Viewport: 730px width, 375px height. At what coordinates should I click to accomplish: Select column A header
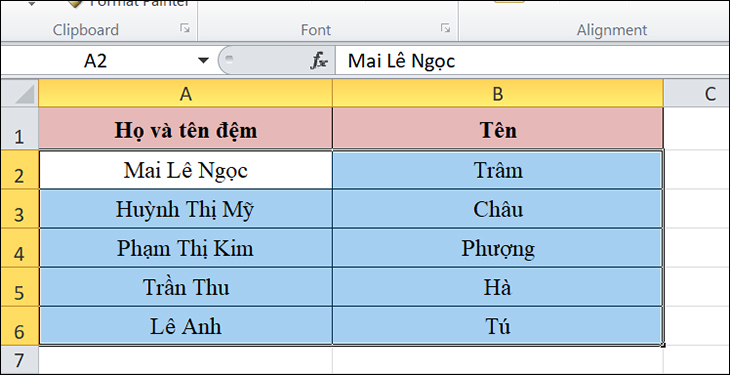(186, 94)
